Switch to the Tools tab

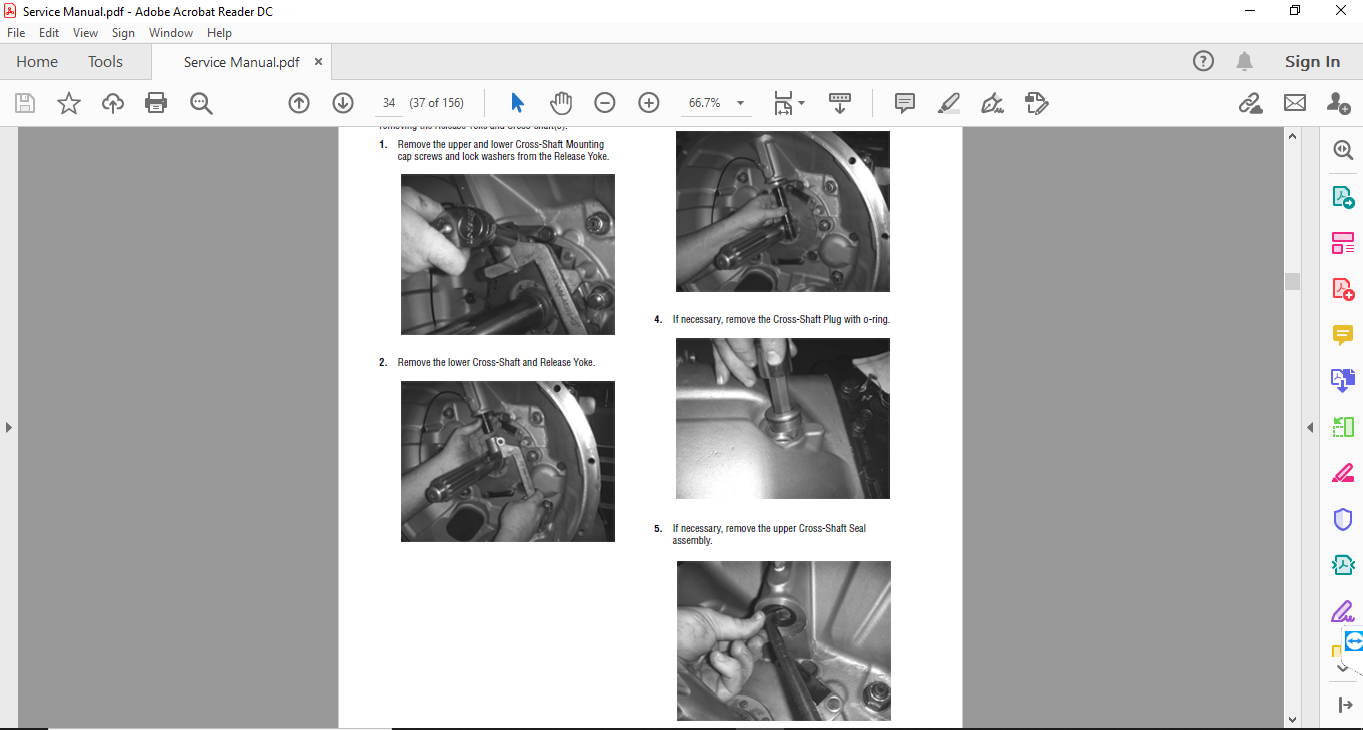point(105,62)
